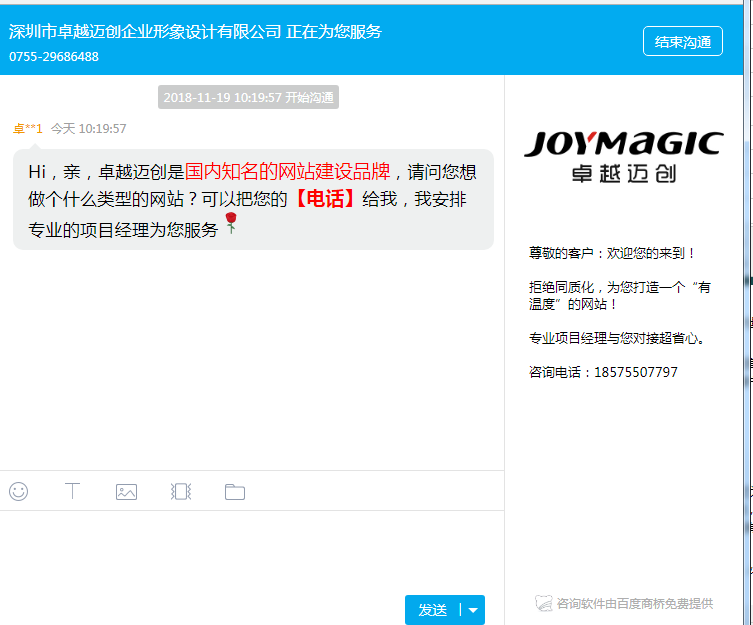
Task: Click 结束沟通 to end the chat
Action: point(682,42)
